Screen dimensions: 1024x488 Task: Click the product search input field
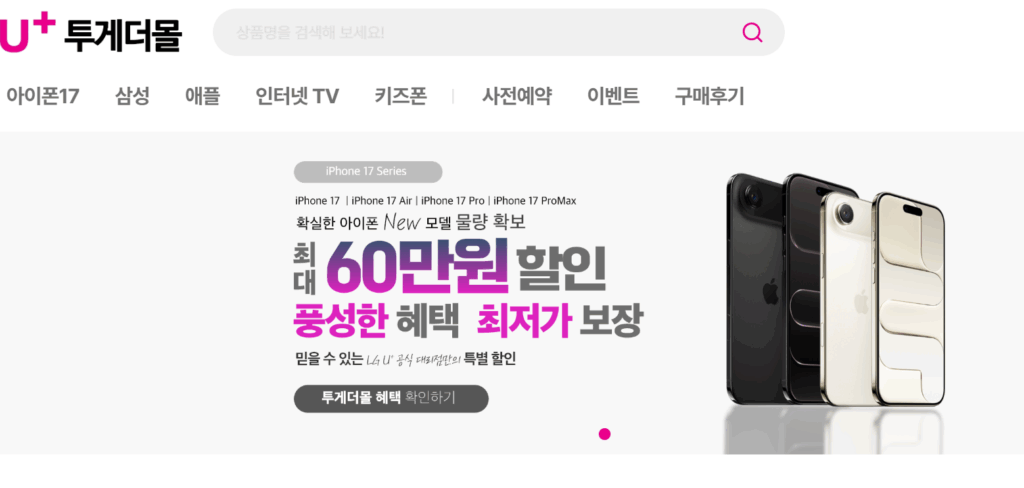pos(498,32)
